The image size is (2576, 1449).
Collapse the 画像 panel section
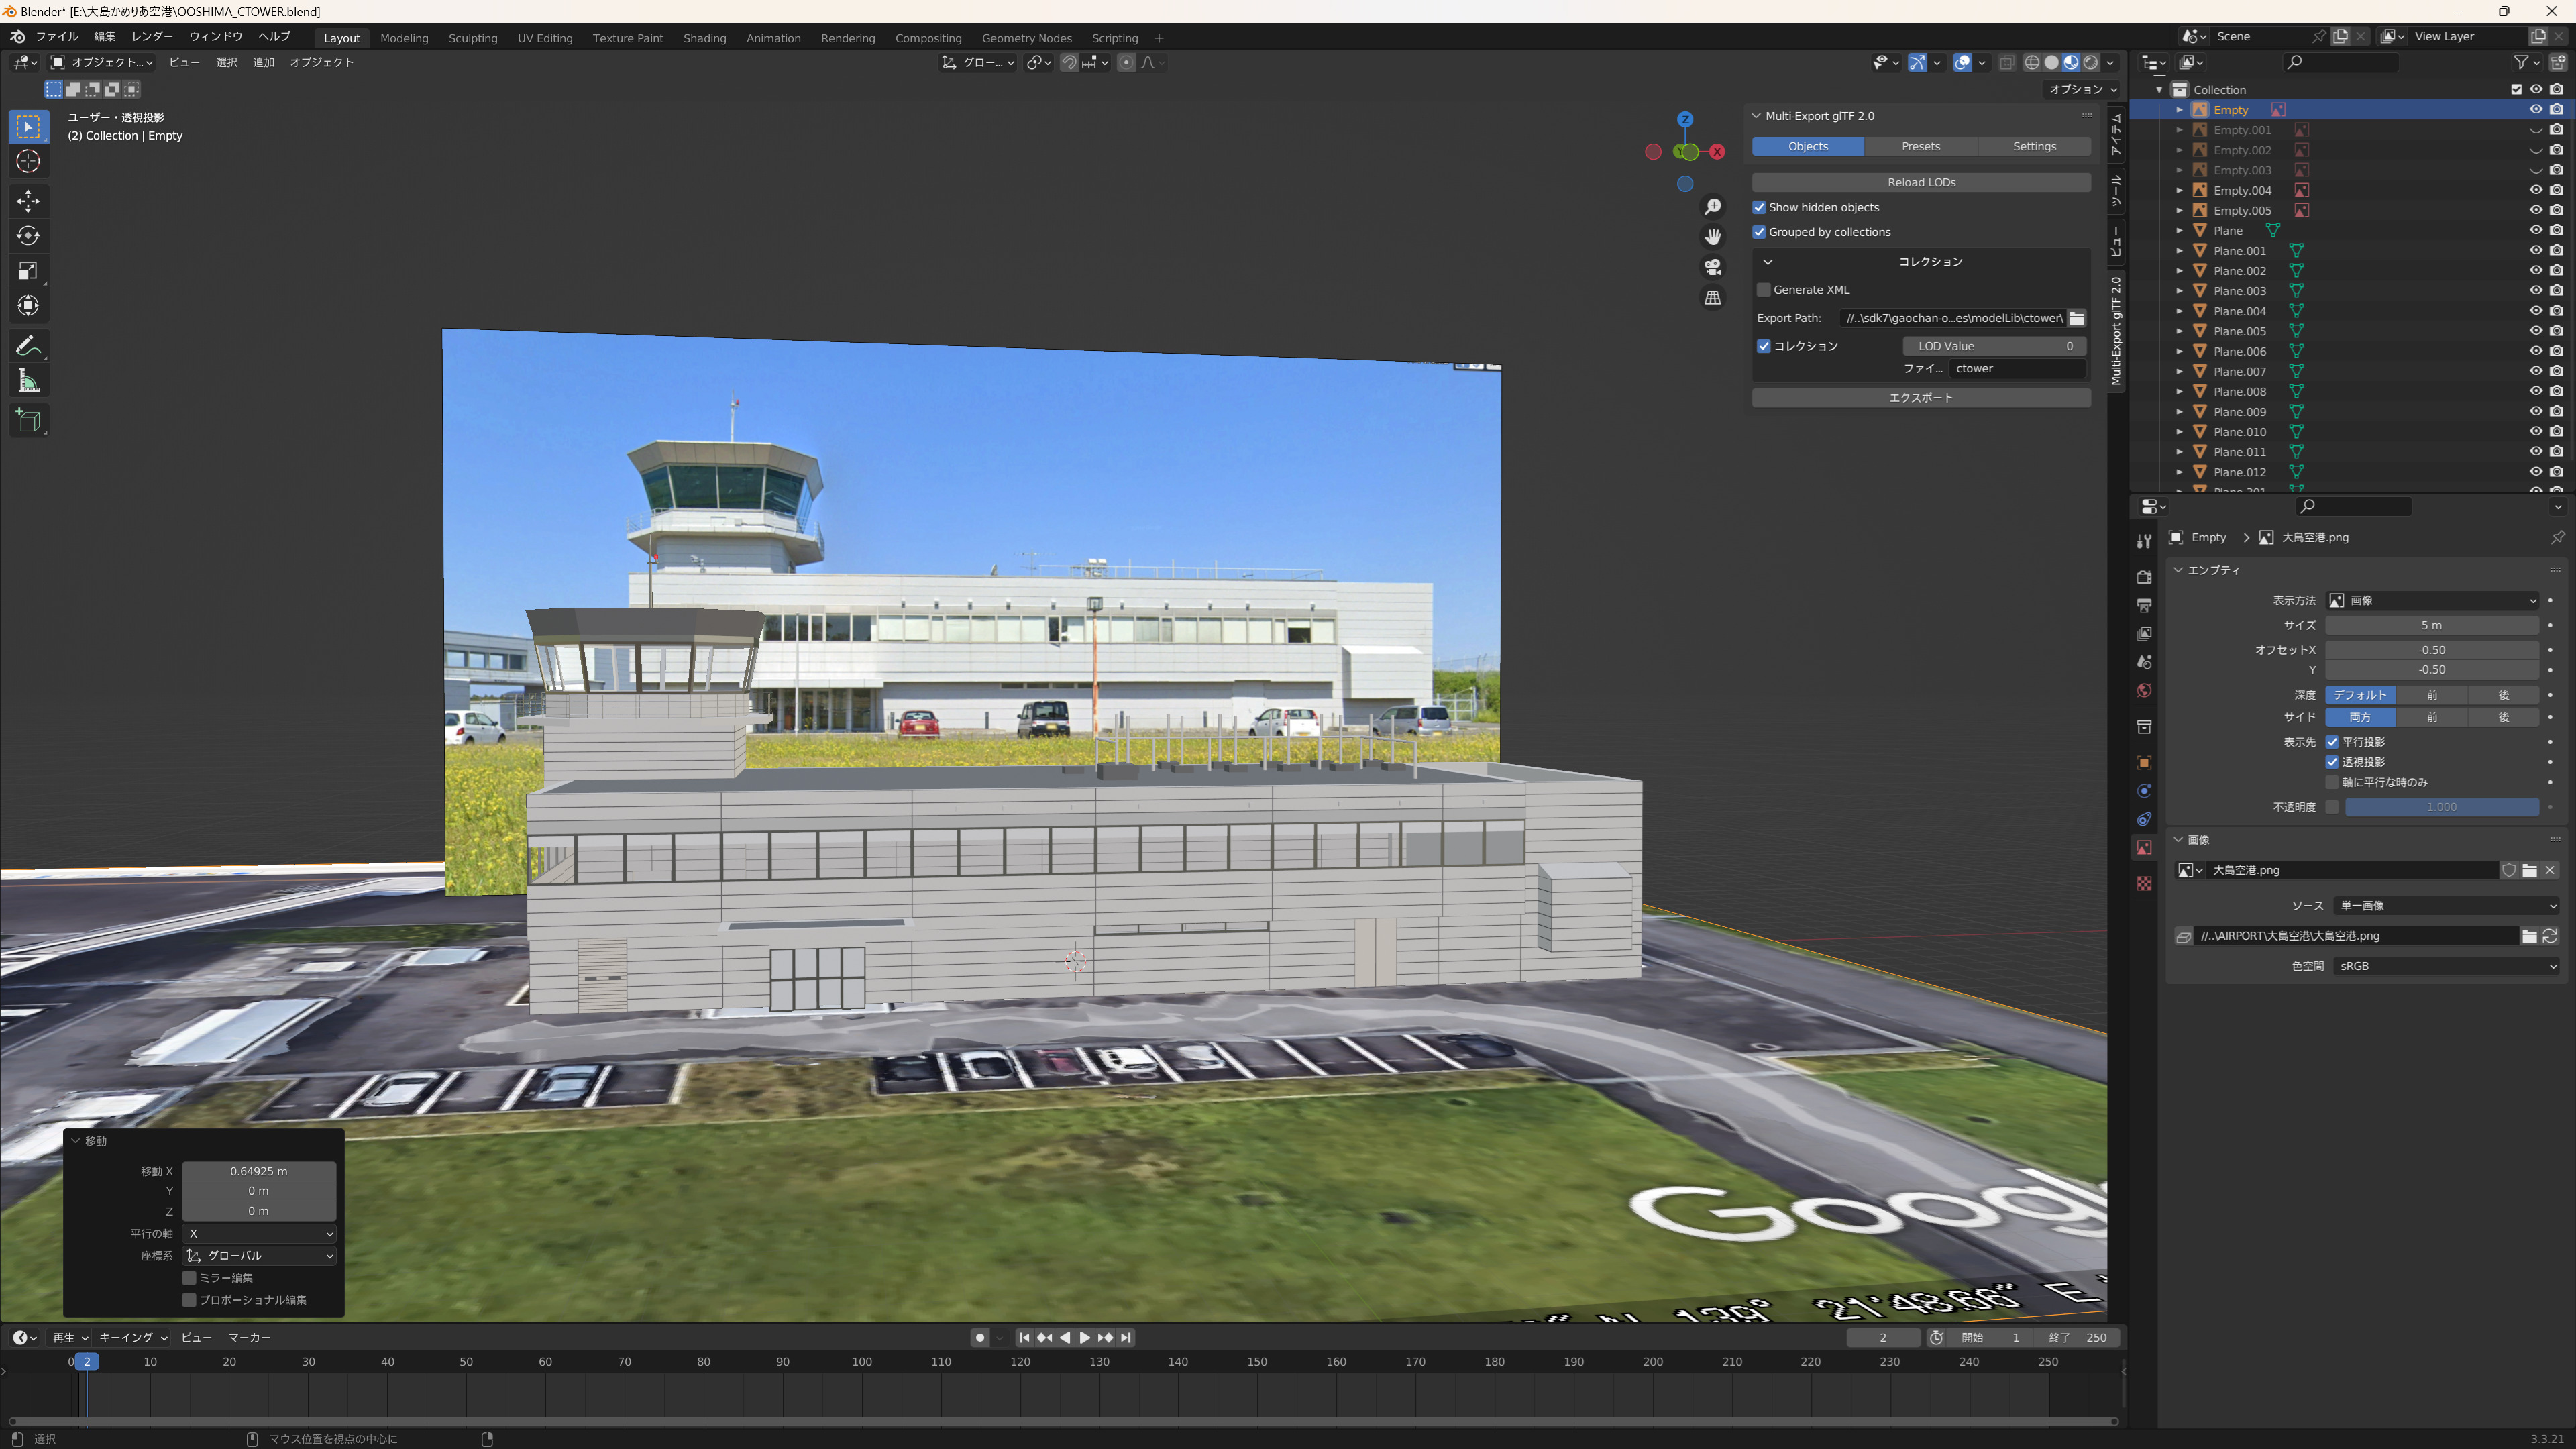[x=2178, y=840]
